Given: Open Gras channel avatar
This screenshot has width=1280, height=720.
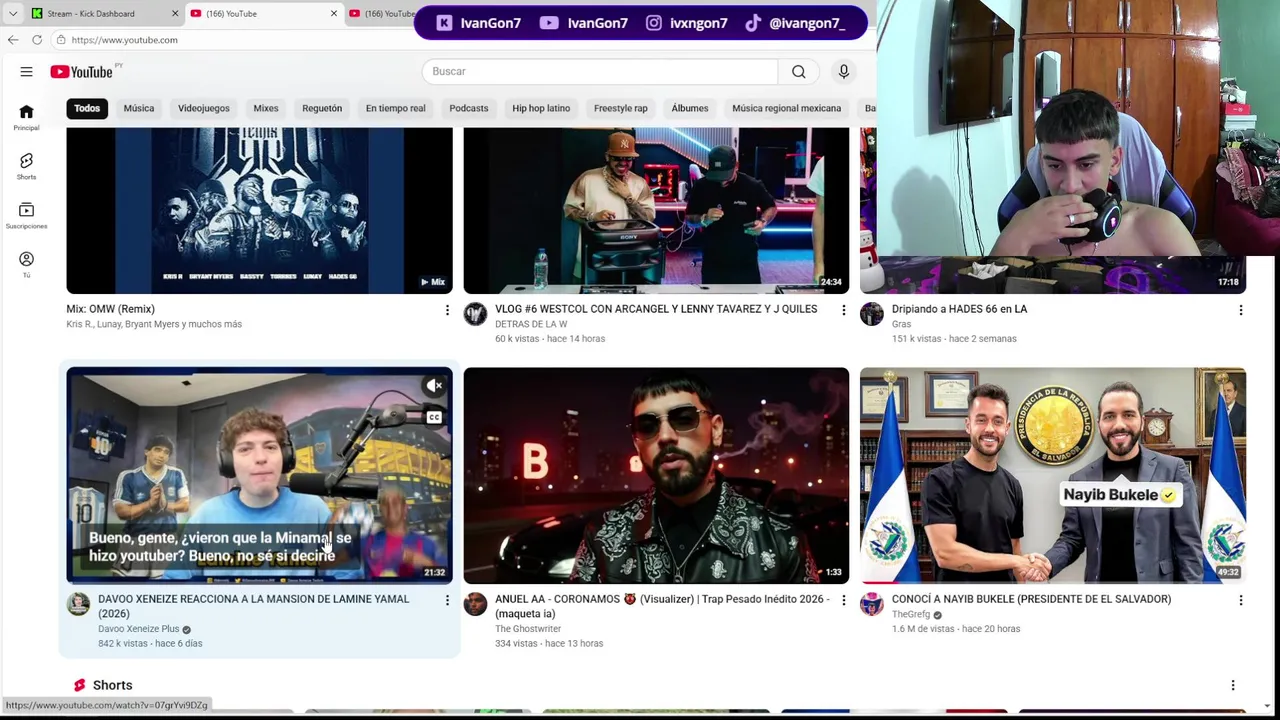Looking at the screenshot, I should coord(872,314).
